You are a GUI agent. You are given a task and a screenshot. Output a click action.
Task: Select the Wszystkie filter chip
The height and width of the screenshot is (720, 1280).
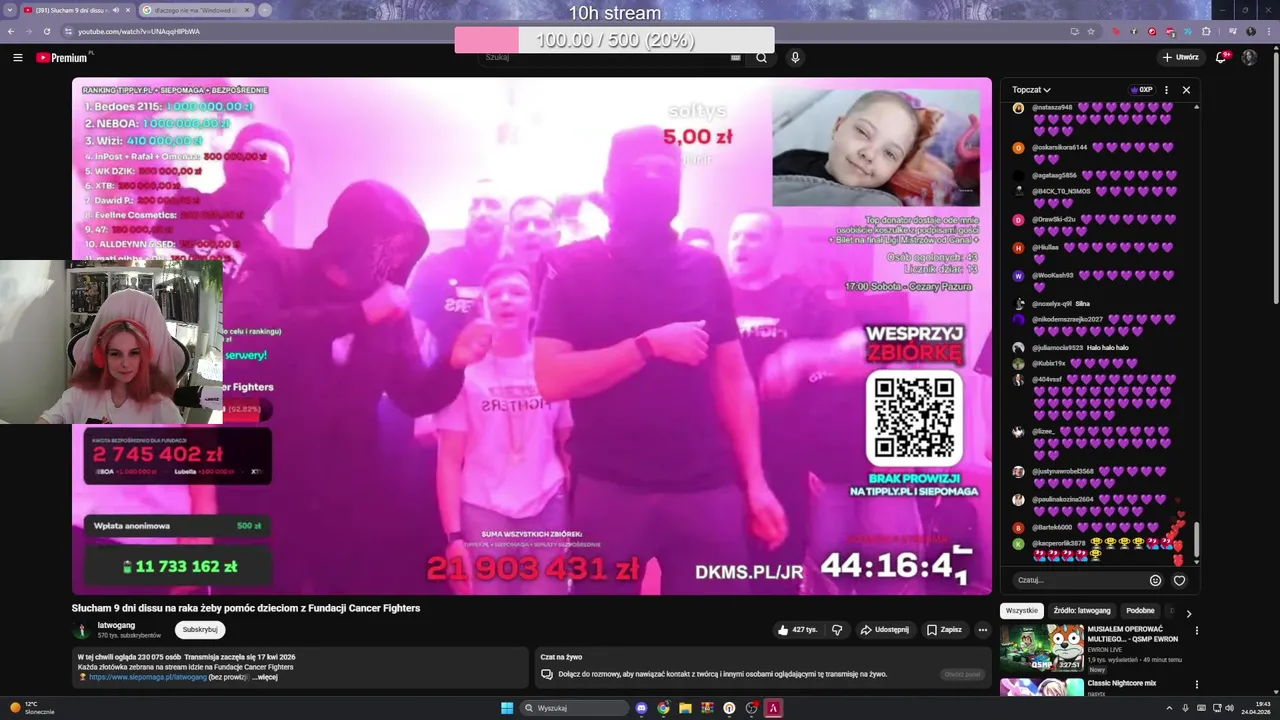coord(1022,610)
